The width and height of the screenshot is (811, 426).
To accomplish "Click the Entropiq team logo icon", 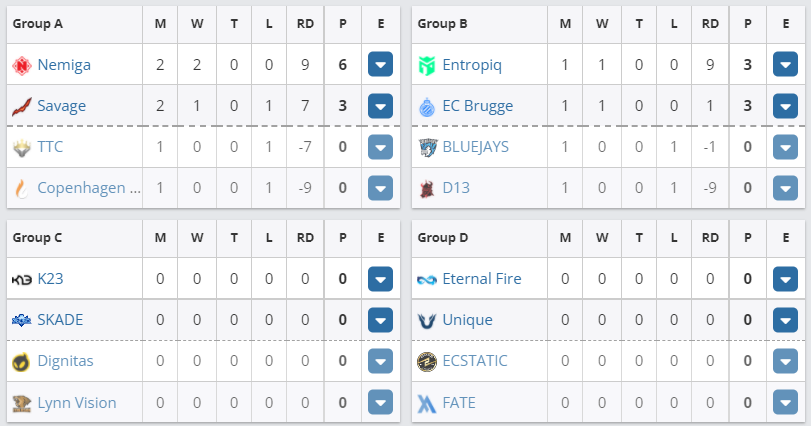I will [428, 66].
